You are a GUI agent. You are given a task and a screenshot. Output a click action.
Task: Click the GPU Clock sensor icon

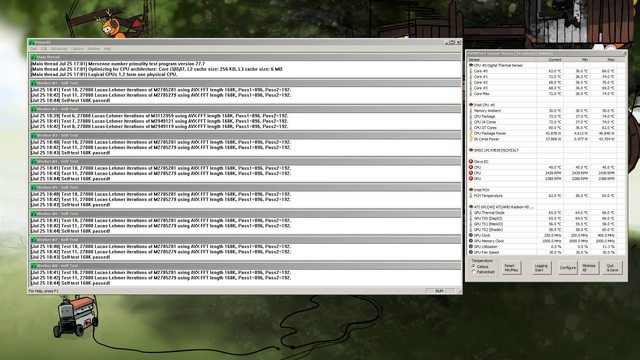[471, 236]
